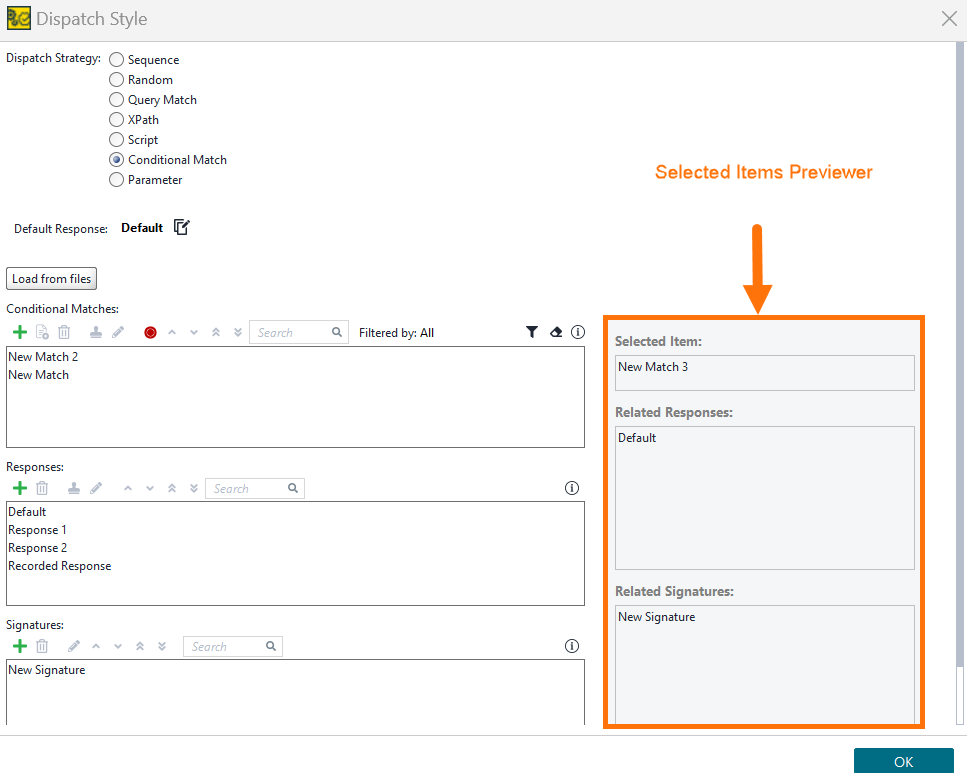Delete the selected Conditional Match
Image resolution: width=967 pixels, height=780 pixels.
click(65, 331)
